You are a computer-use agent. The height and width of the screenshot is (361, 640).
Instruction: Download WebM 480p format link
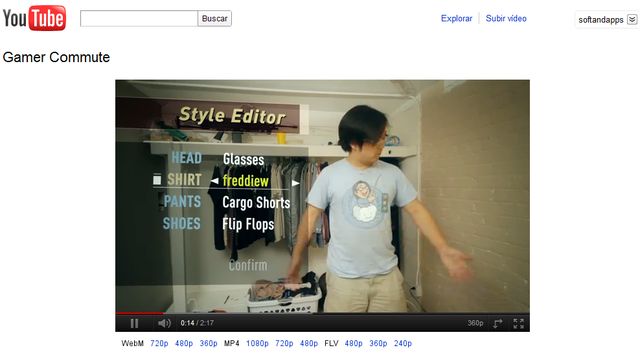[184, 343]
